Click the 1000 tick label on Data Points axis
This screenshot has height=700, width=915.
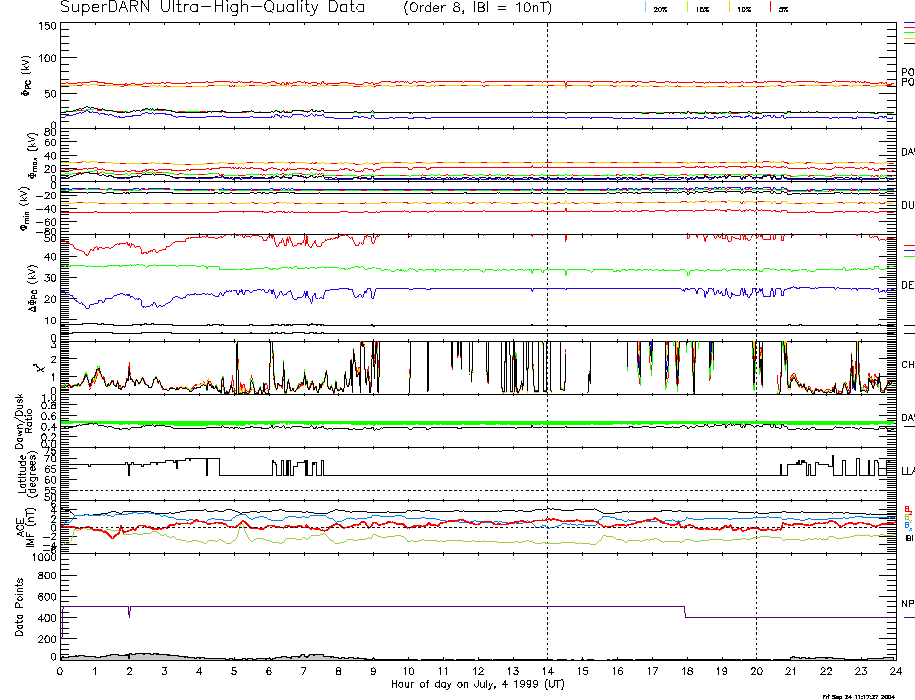[x=42, y=559]
